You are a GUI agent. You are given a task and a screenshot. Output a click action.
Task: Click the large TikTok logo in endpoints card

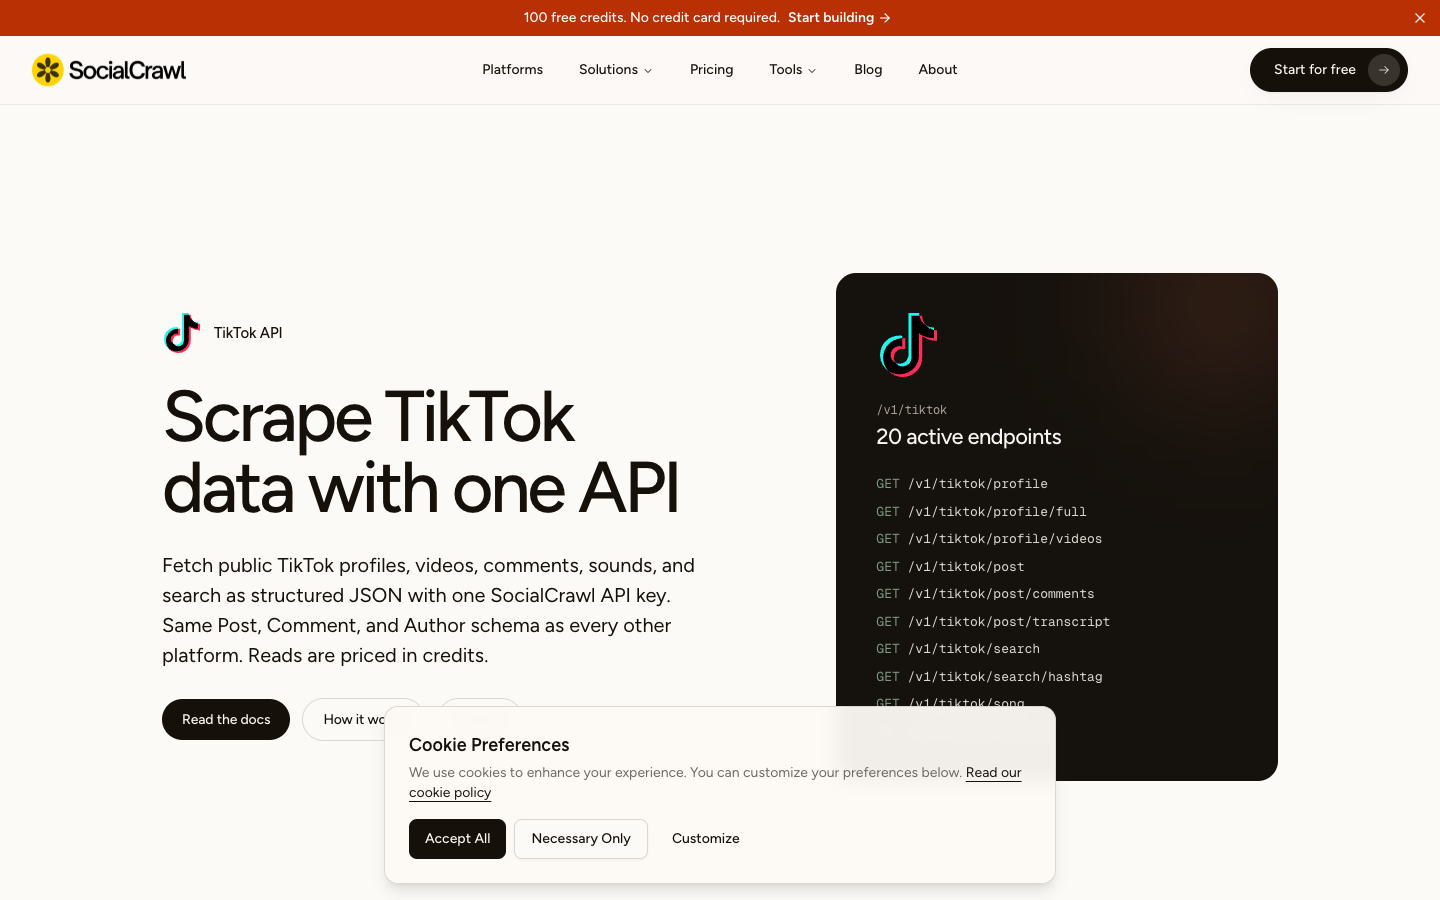(x=908, y=345)
